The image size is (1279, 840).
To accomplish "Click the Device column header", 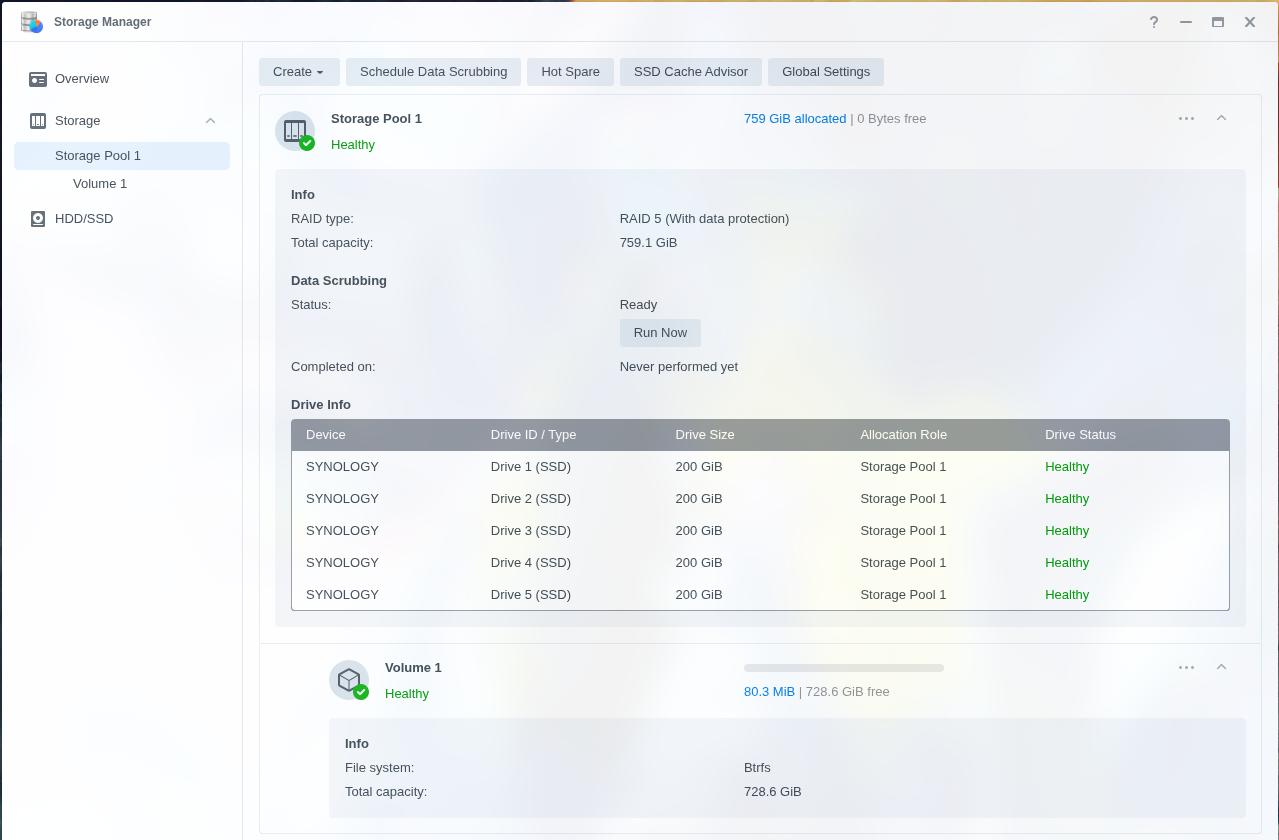I will click(383, 435).
